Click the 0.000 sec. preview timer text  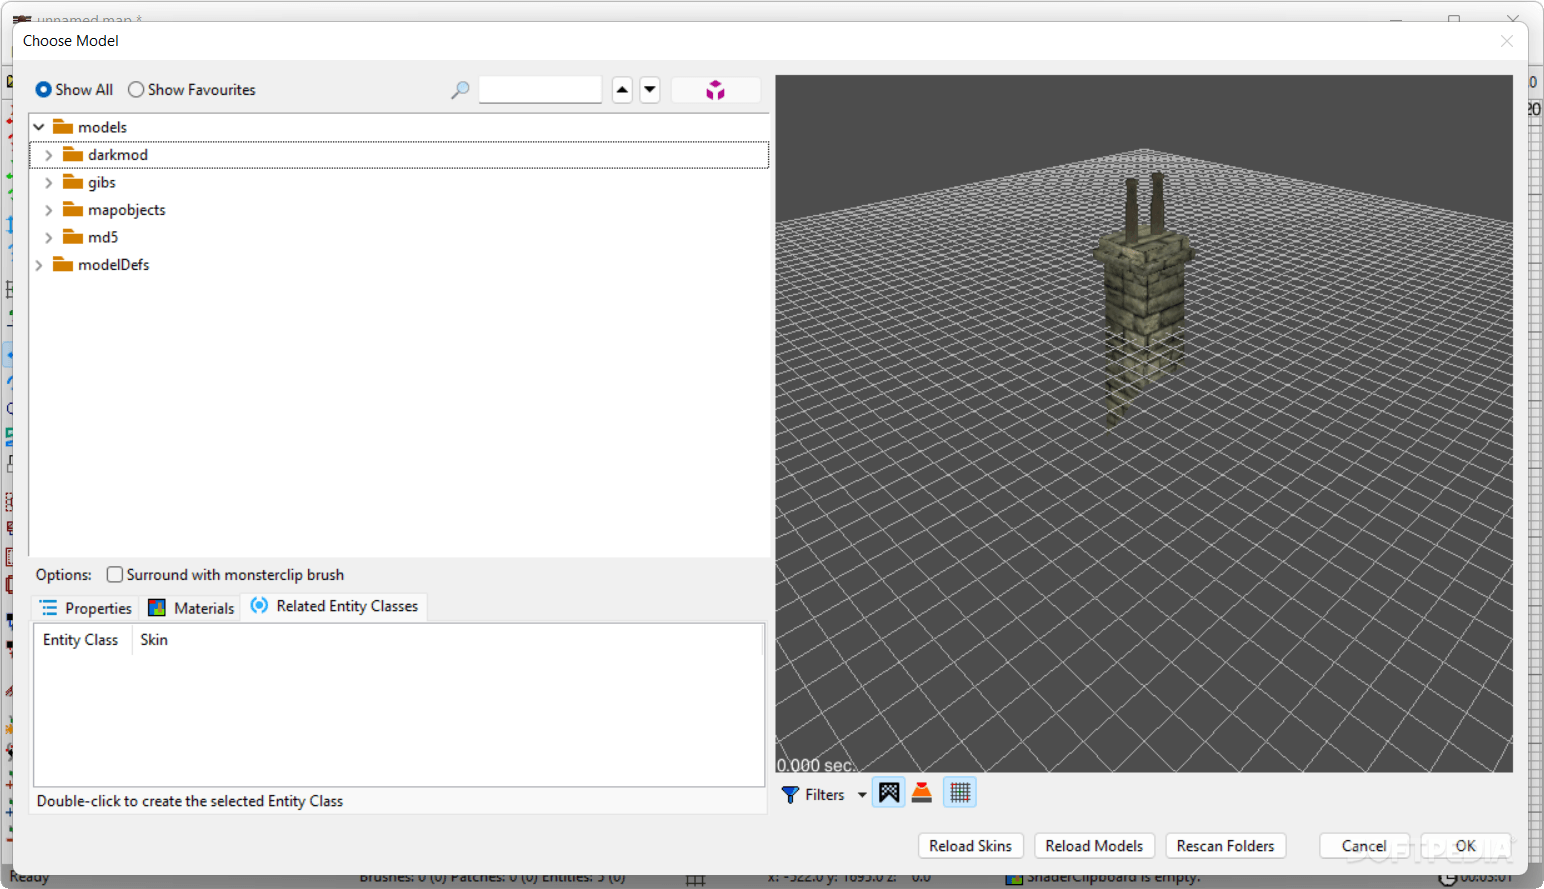tap(815, 765)
